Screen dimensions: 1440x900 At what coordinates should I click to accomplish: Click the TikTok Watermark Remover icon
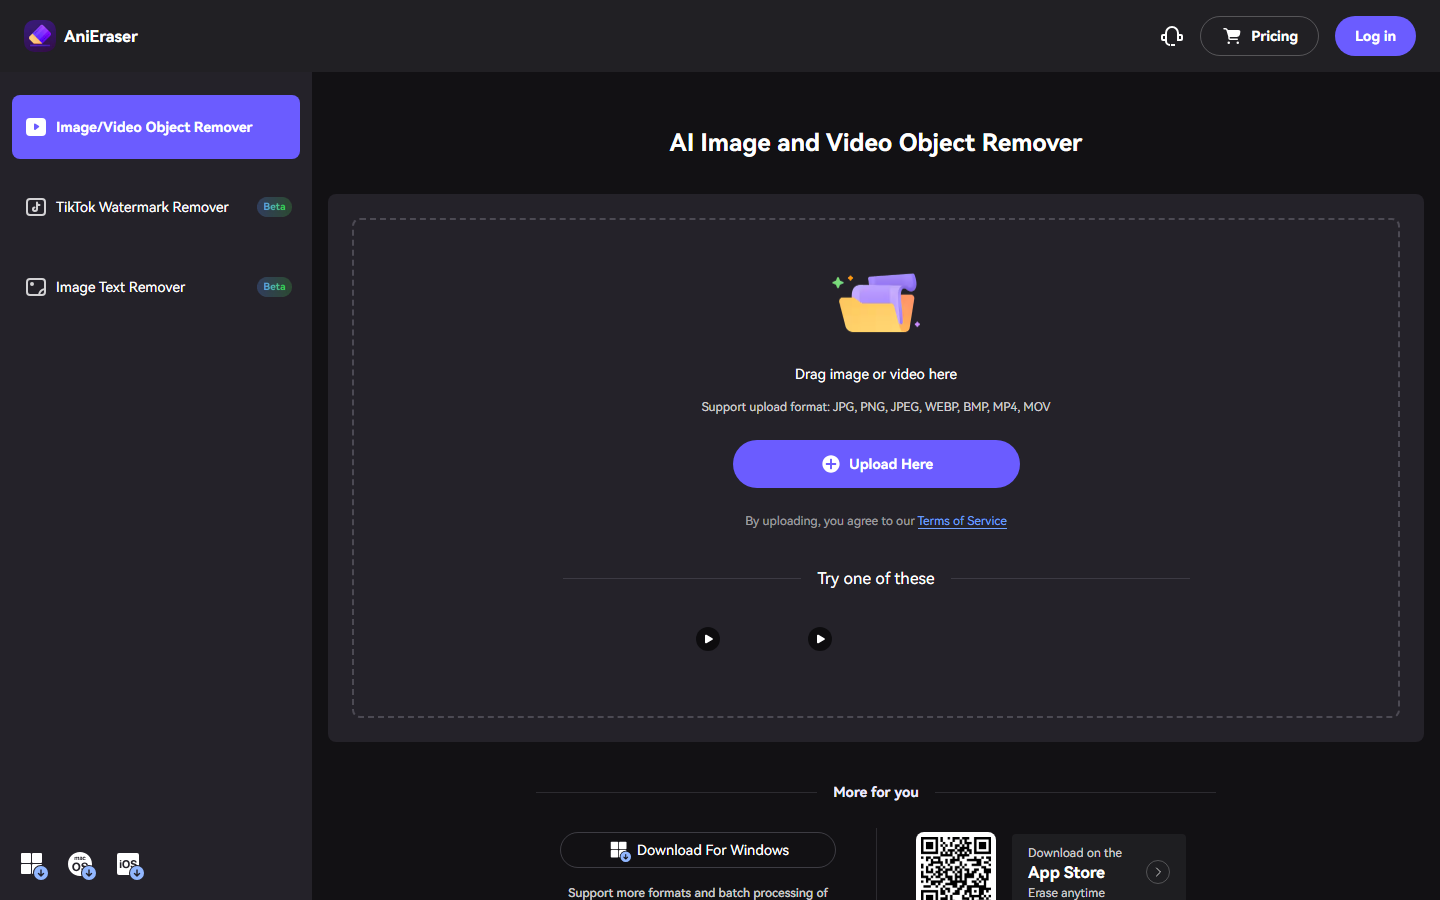[x=36, y=207]
